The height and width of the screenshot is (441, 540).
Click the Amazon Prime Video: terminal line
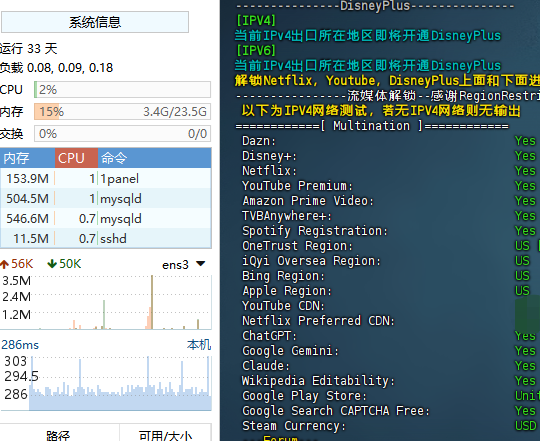point(308,201)
